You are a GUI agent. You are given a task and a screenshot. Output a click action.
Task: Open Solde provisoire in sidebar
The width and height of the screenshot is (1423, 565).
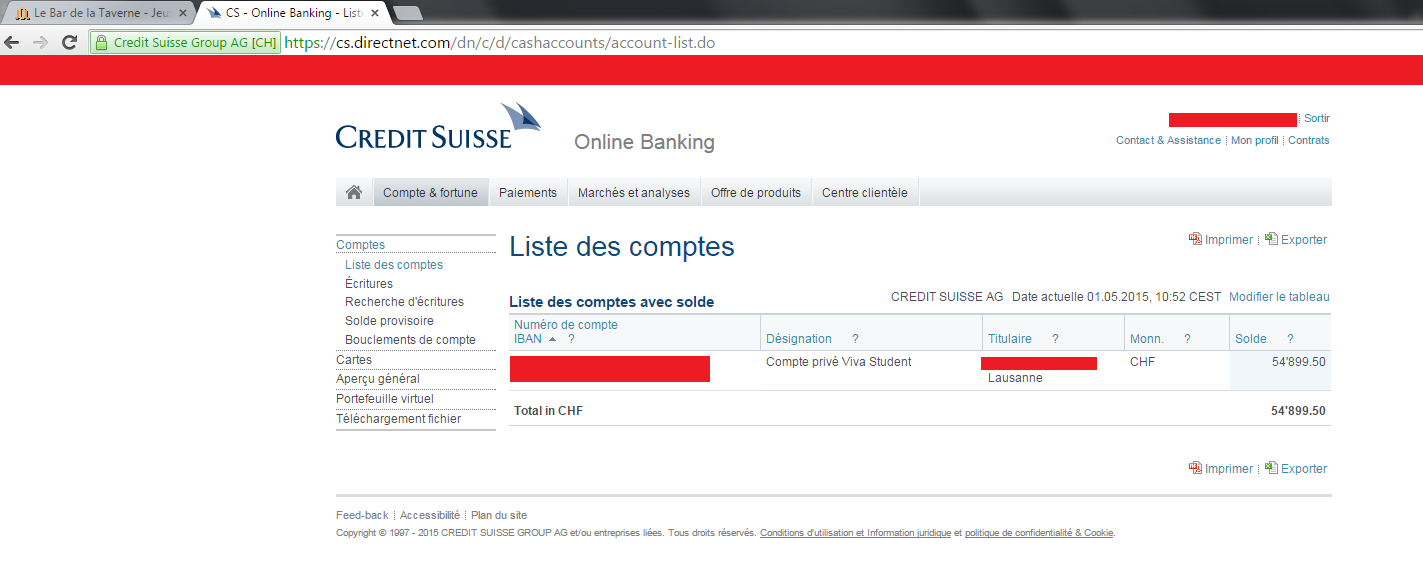pyautogui.click(x=389, y=321)
